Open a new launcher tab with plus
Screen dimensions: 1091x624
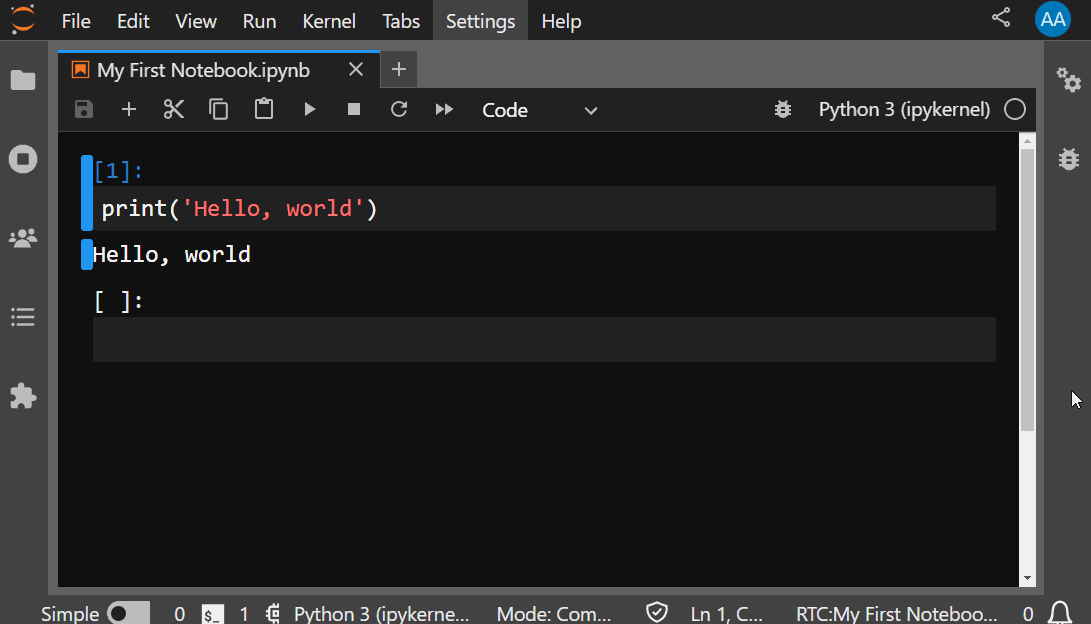399,70
